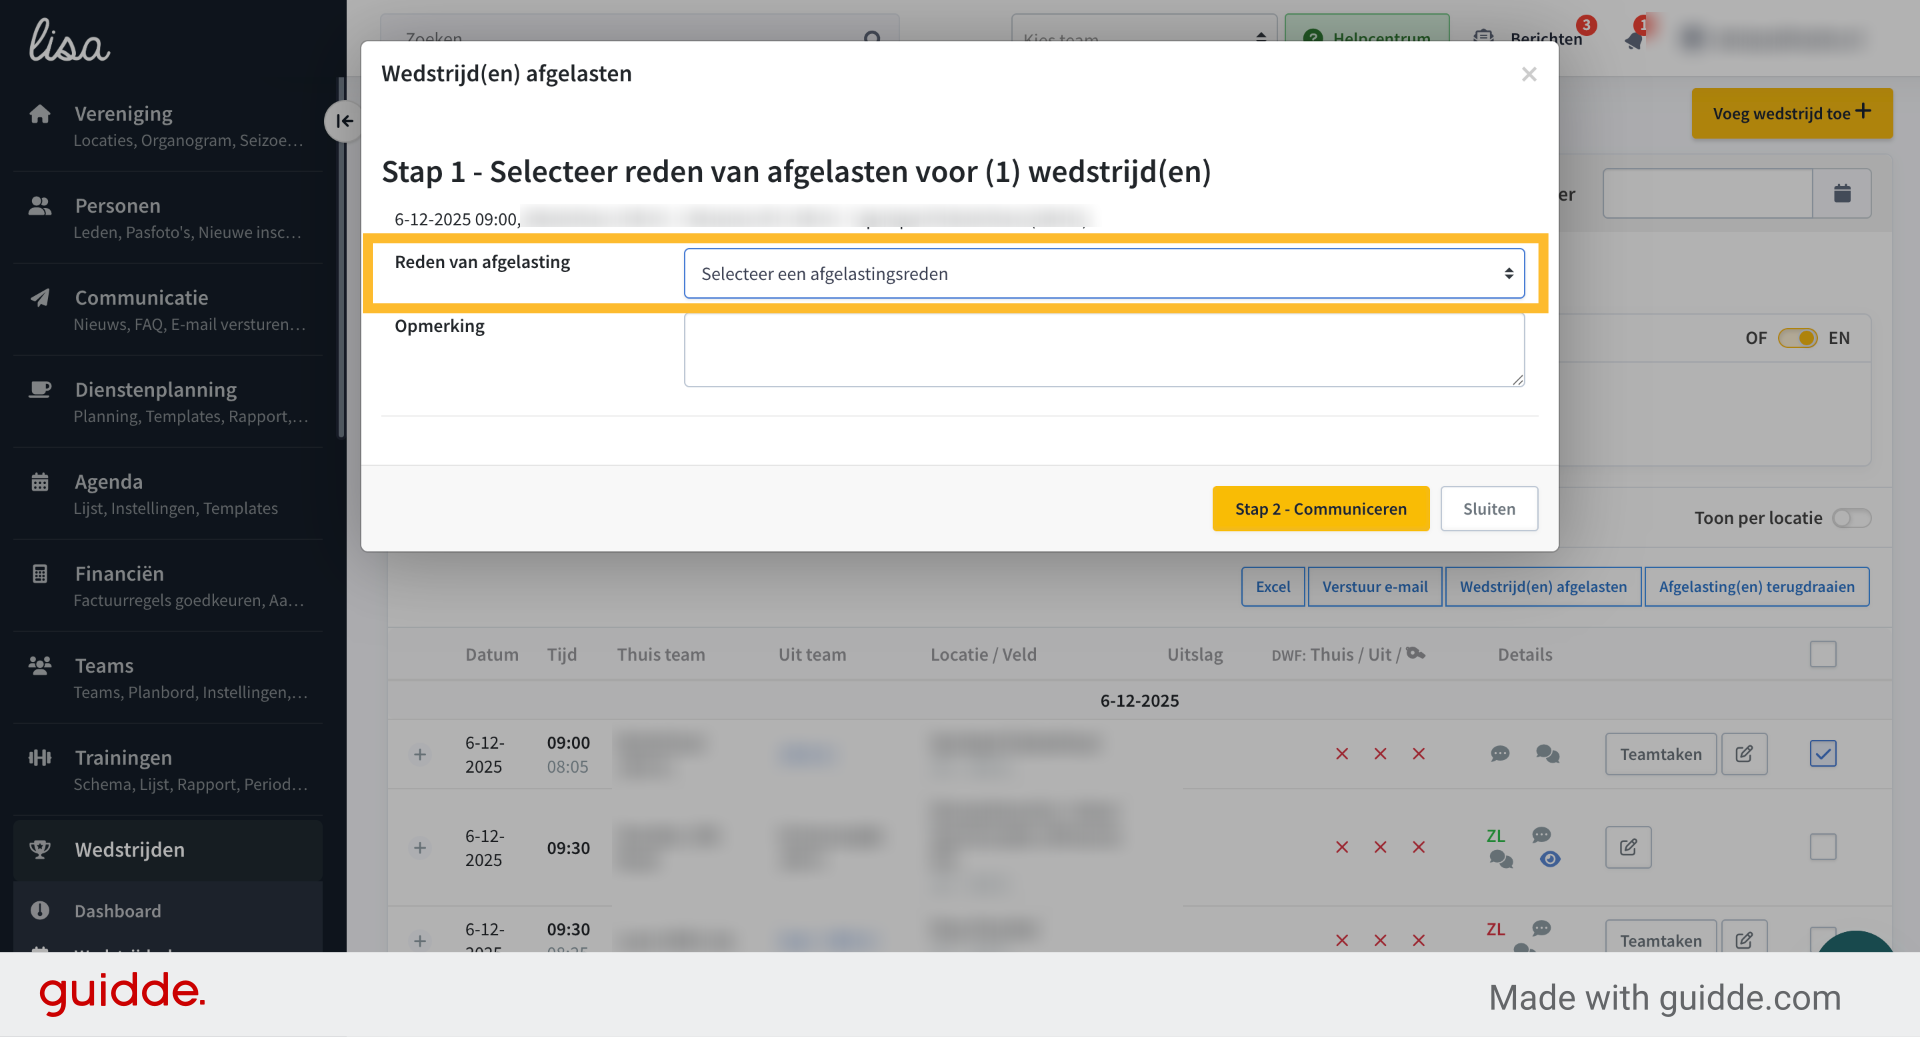The width and height of the screenshot is (1920, 1037).
Task: Click the Sluiten button
Action: pyautogui.click(x=1489, y=509)
